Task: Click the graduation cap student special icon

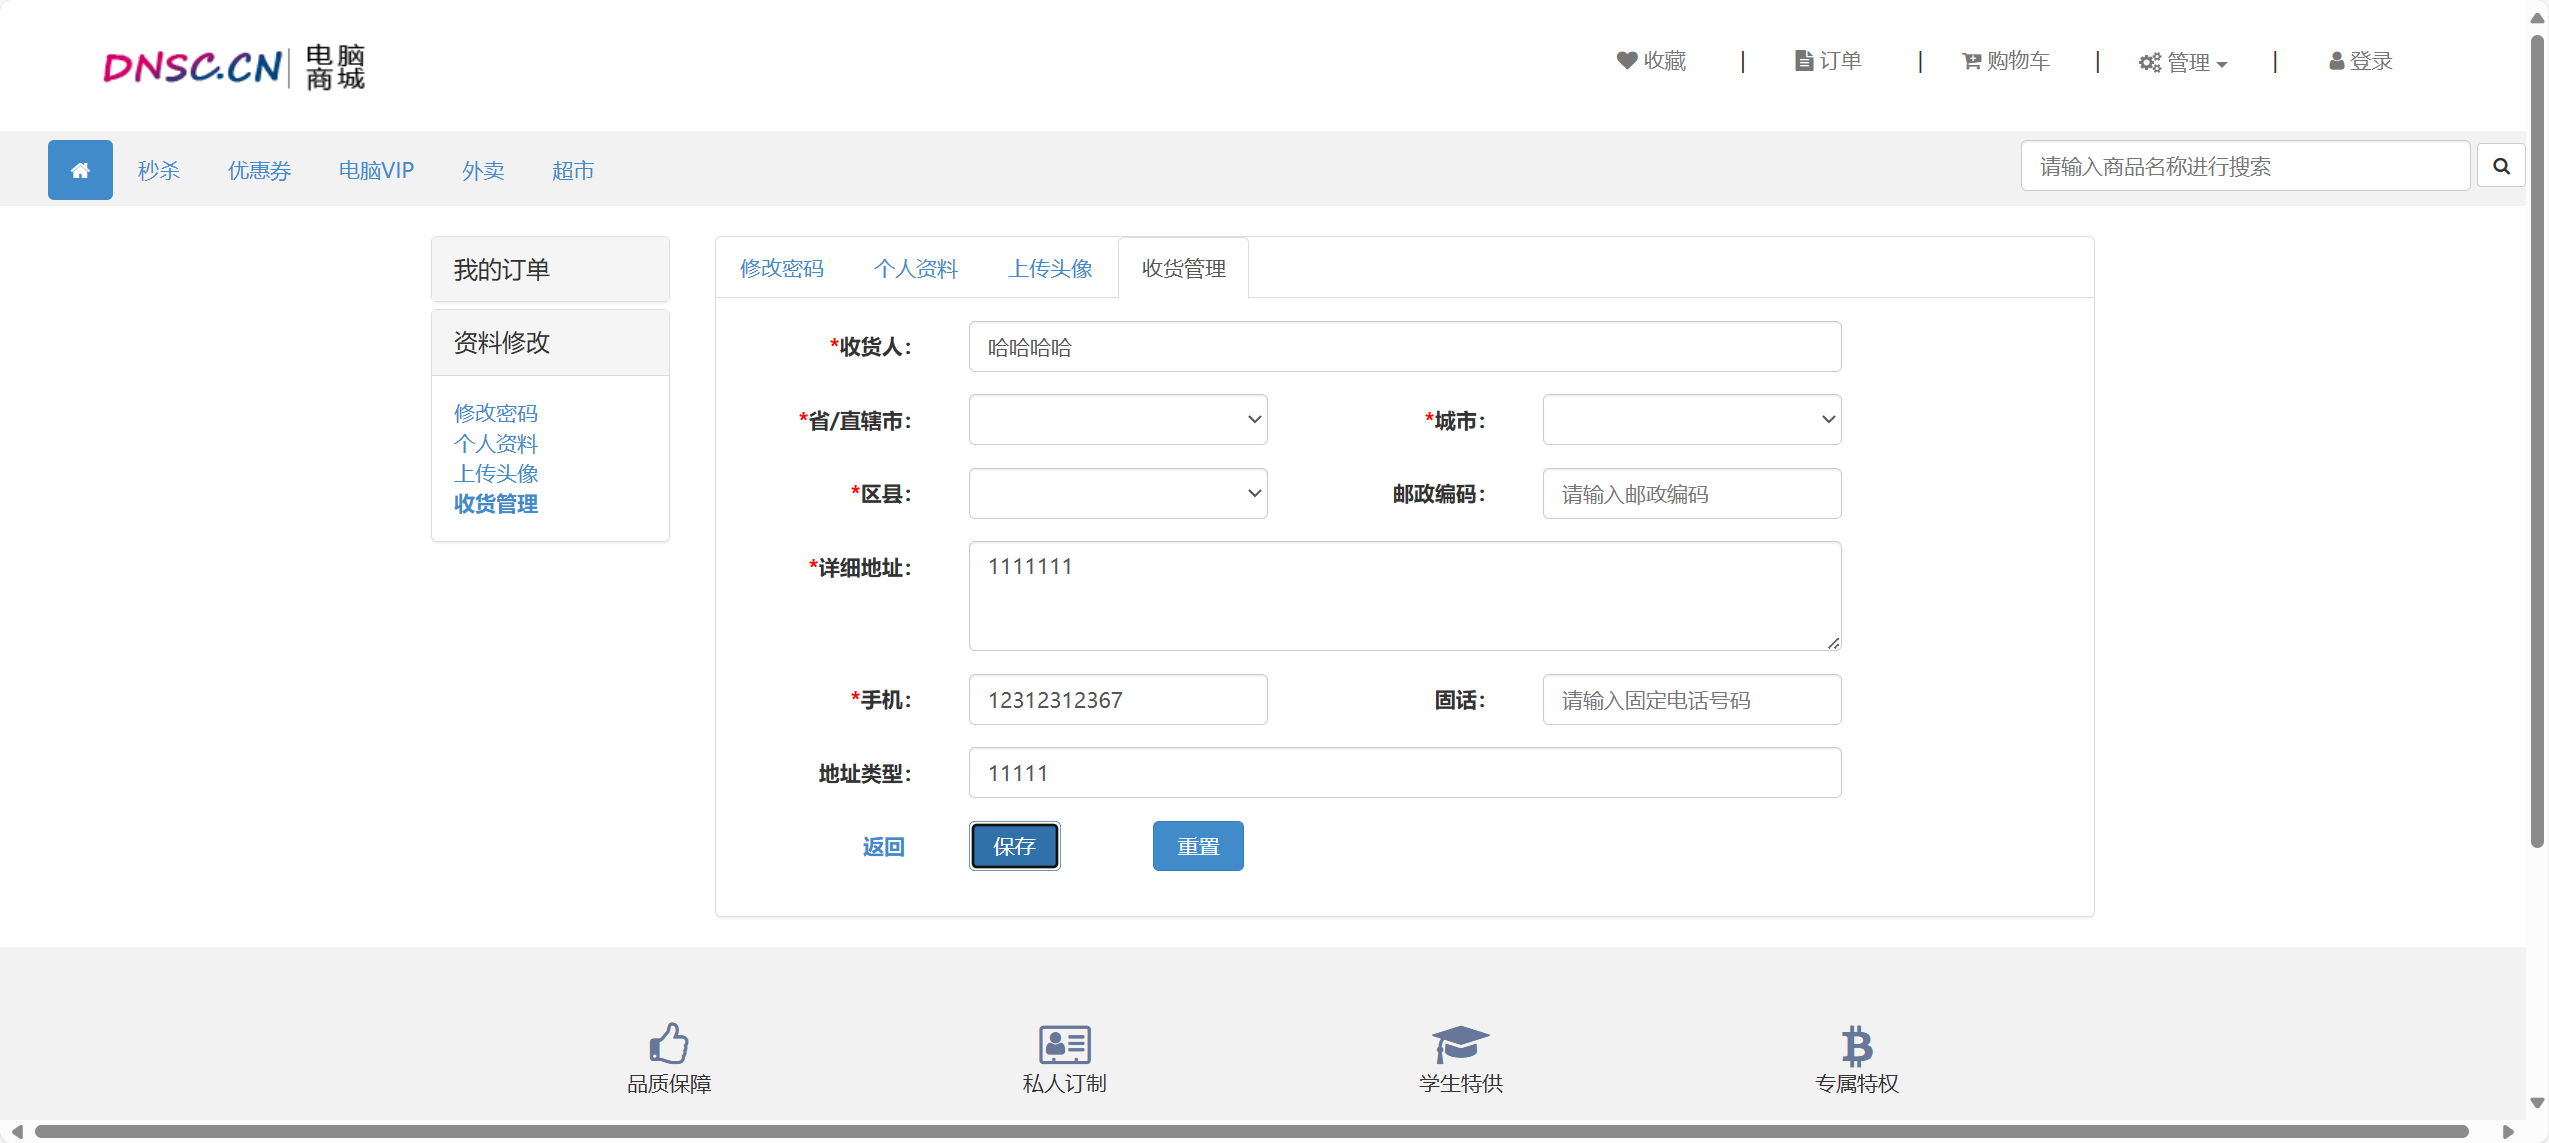Action: 1460,1043
